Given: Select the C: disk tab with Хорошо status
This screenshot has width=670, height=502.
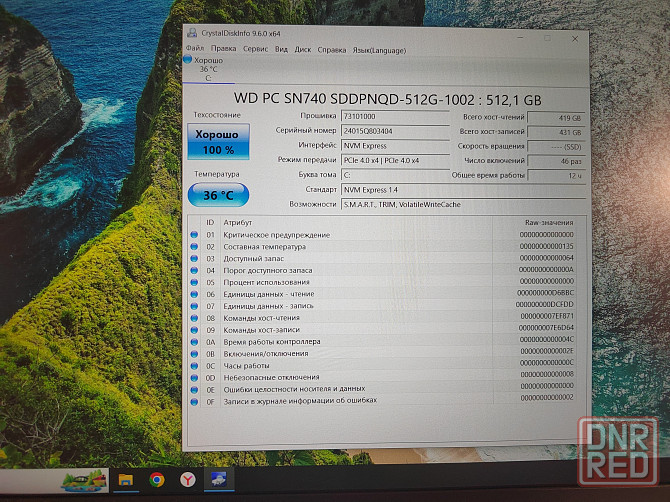Looking at the screenshot, I should click(208, 69).
